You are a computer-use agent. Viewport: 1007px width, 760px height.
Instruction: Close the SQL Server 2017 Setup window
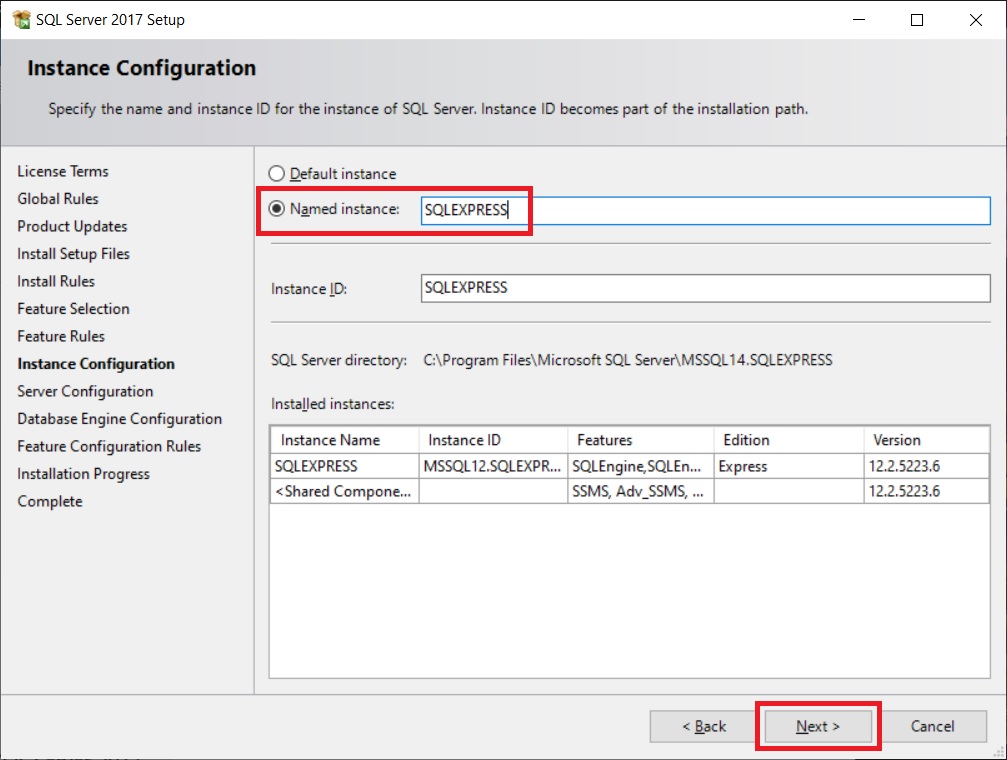(x=976, y=20)
